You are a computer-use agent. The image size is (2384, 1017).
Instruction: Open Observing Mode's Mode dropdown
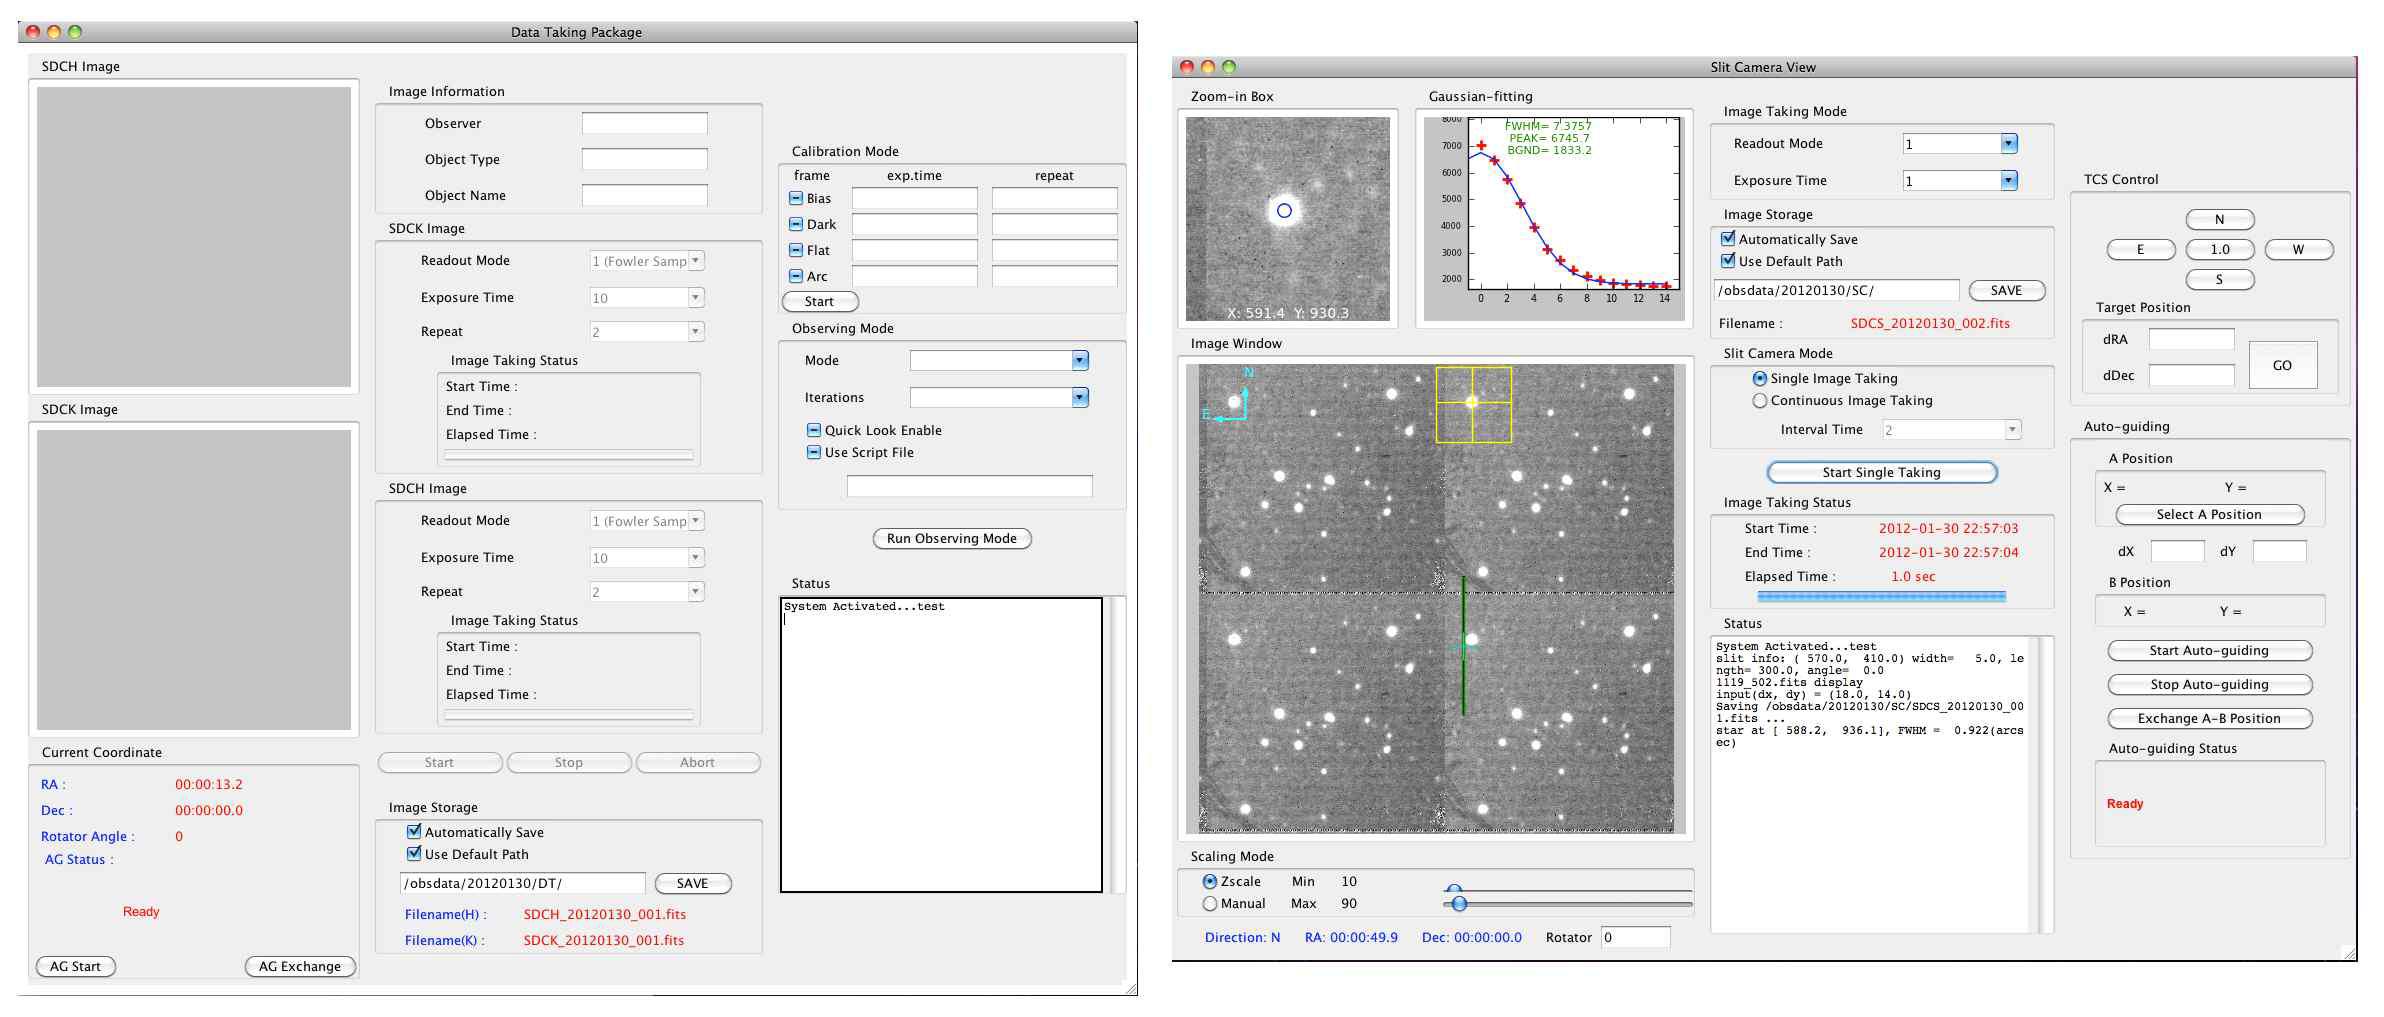pyautogui.click(x=1000, y=360)
